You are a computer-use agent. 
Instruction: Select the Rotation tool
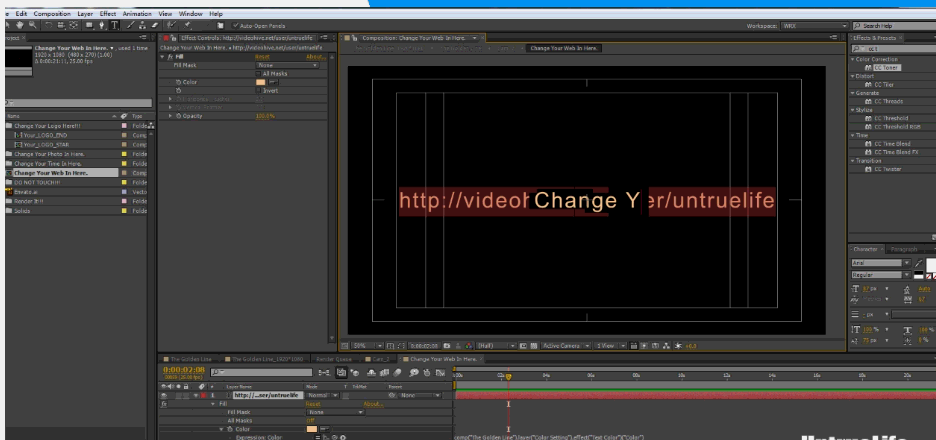[49, 25]
